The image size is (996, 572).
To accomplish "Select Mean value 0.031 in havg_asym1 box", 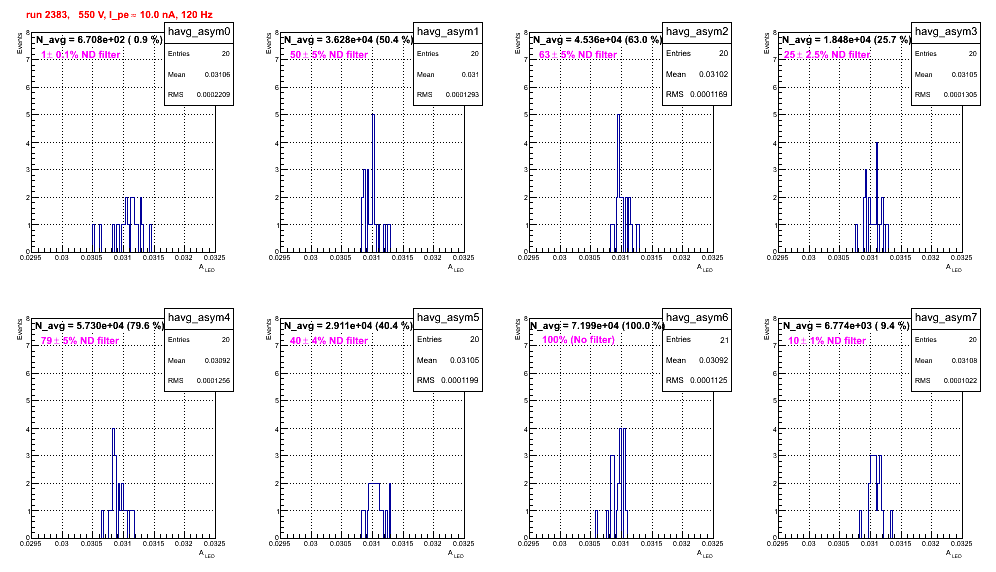I will point(470,74).
